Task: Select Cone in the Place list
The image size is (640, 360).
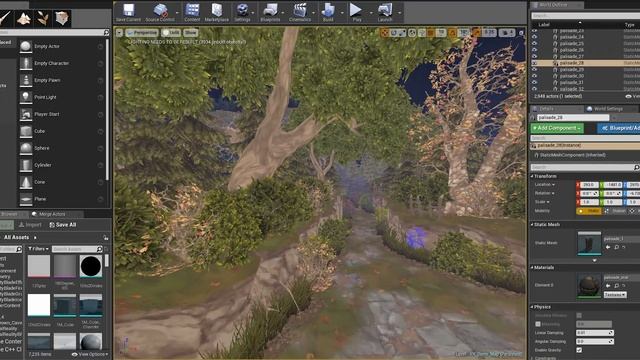Action: click(x=61, y=182)
